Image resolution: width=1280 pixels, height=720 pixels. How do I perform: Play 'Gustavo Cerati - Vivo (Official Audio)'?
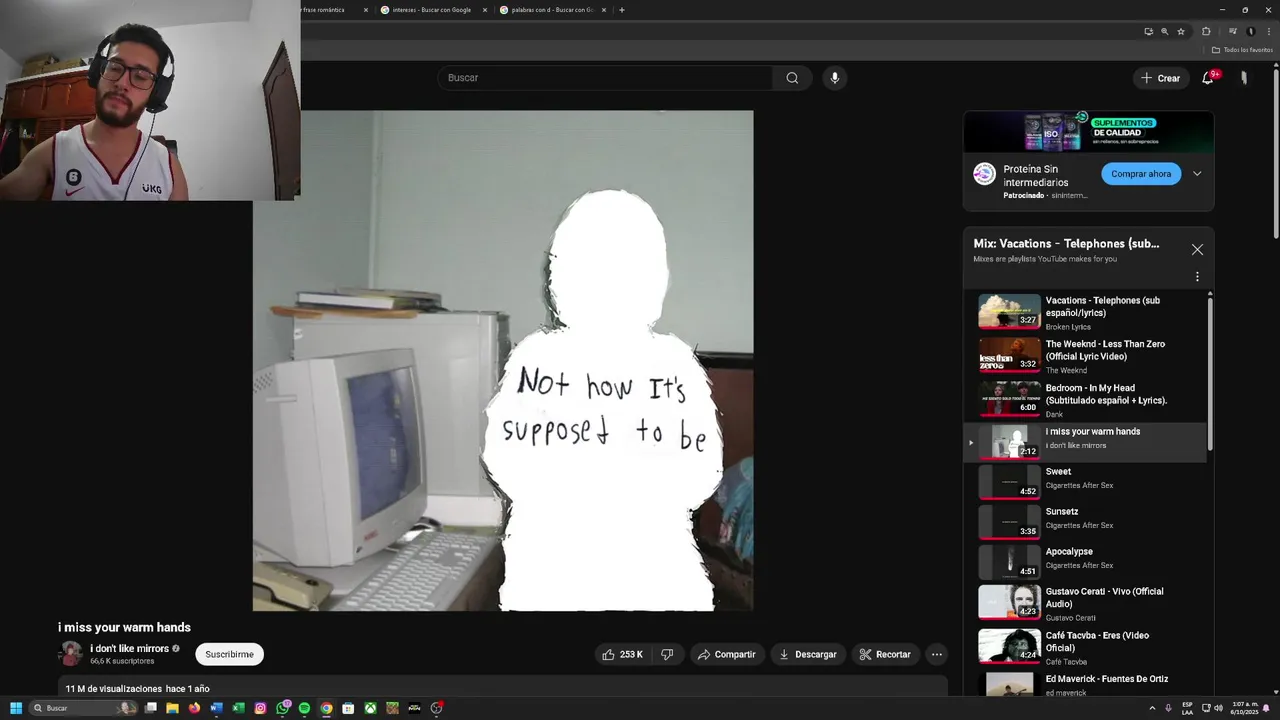(1087, 603)
